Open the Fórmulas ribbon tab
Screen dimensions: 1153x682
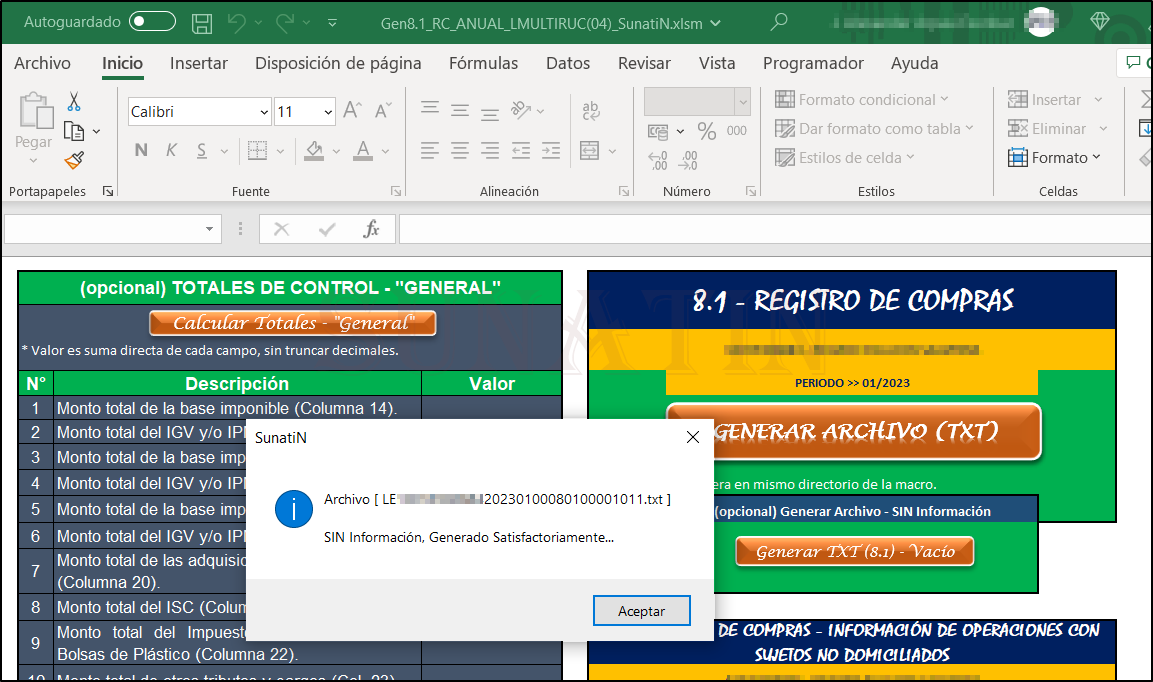[x=483, y=63]
